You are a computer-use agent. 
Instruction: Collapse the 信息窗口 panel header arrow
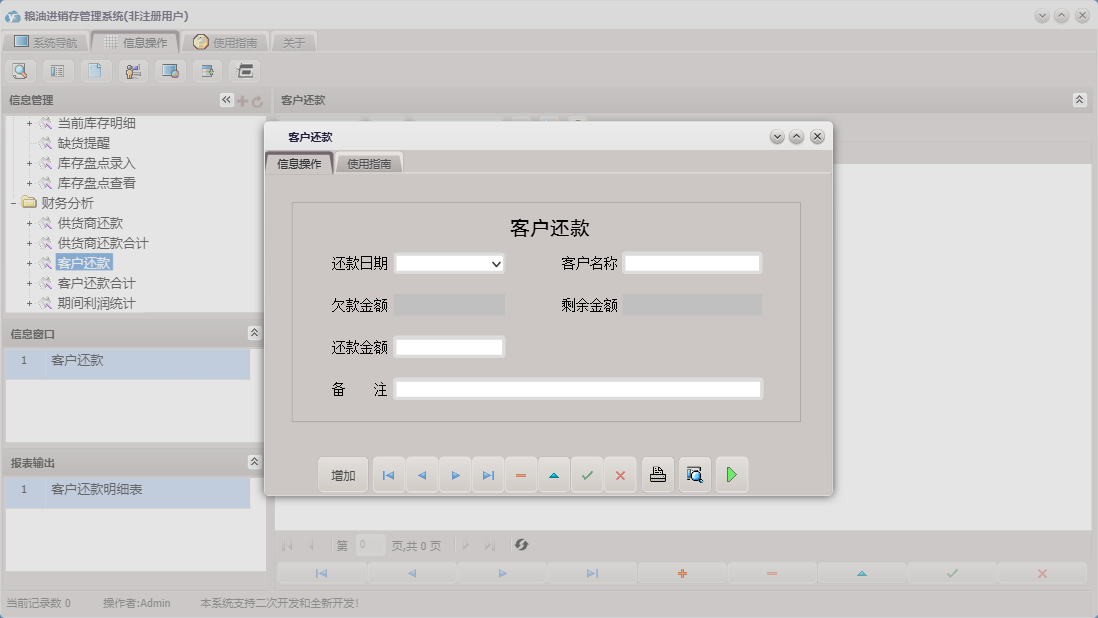254,333
